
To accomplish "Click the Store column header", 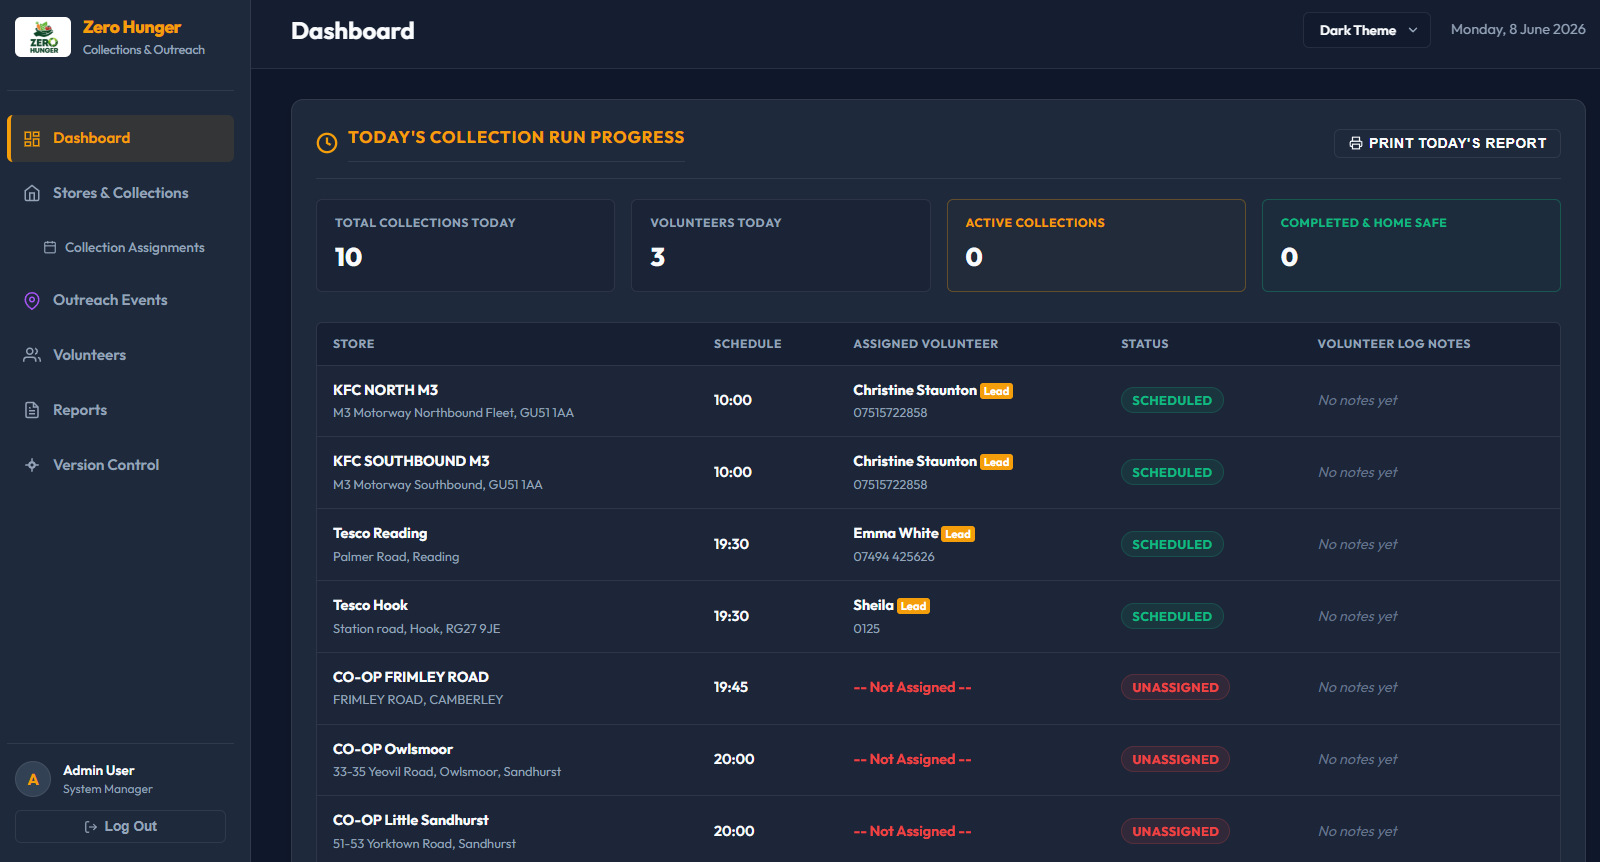I will (354, 344).
